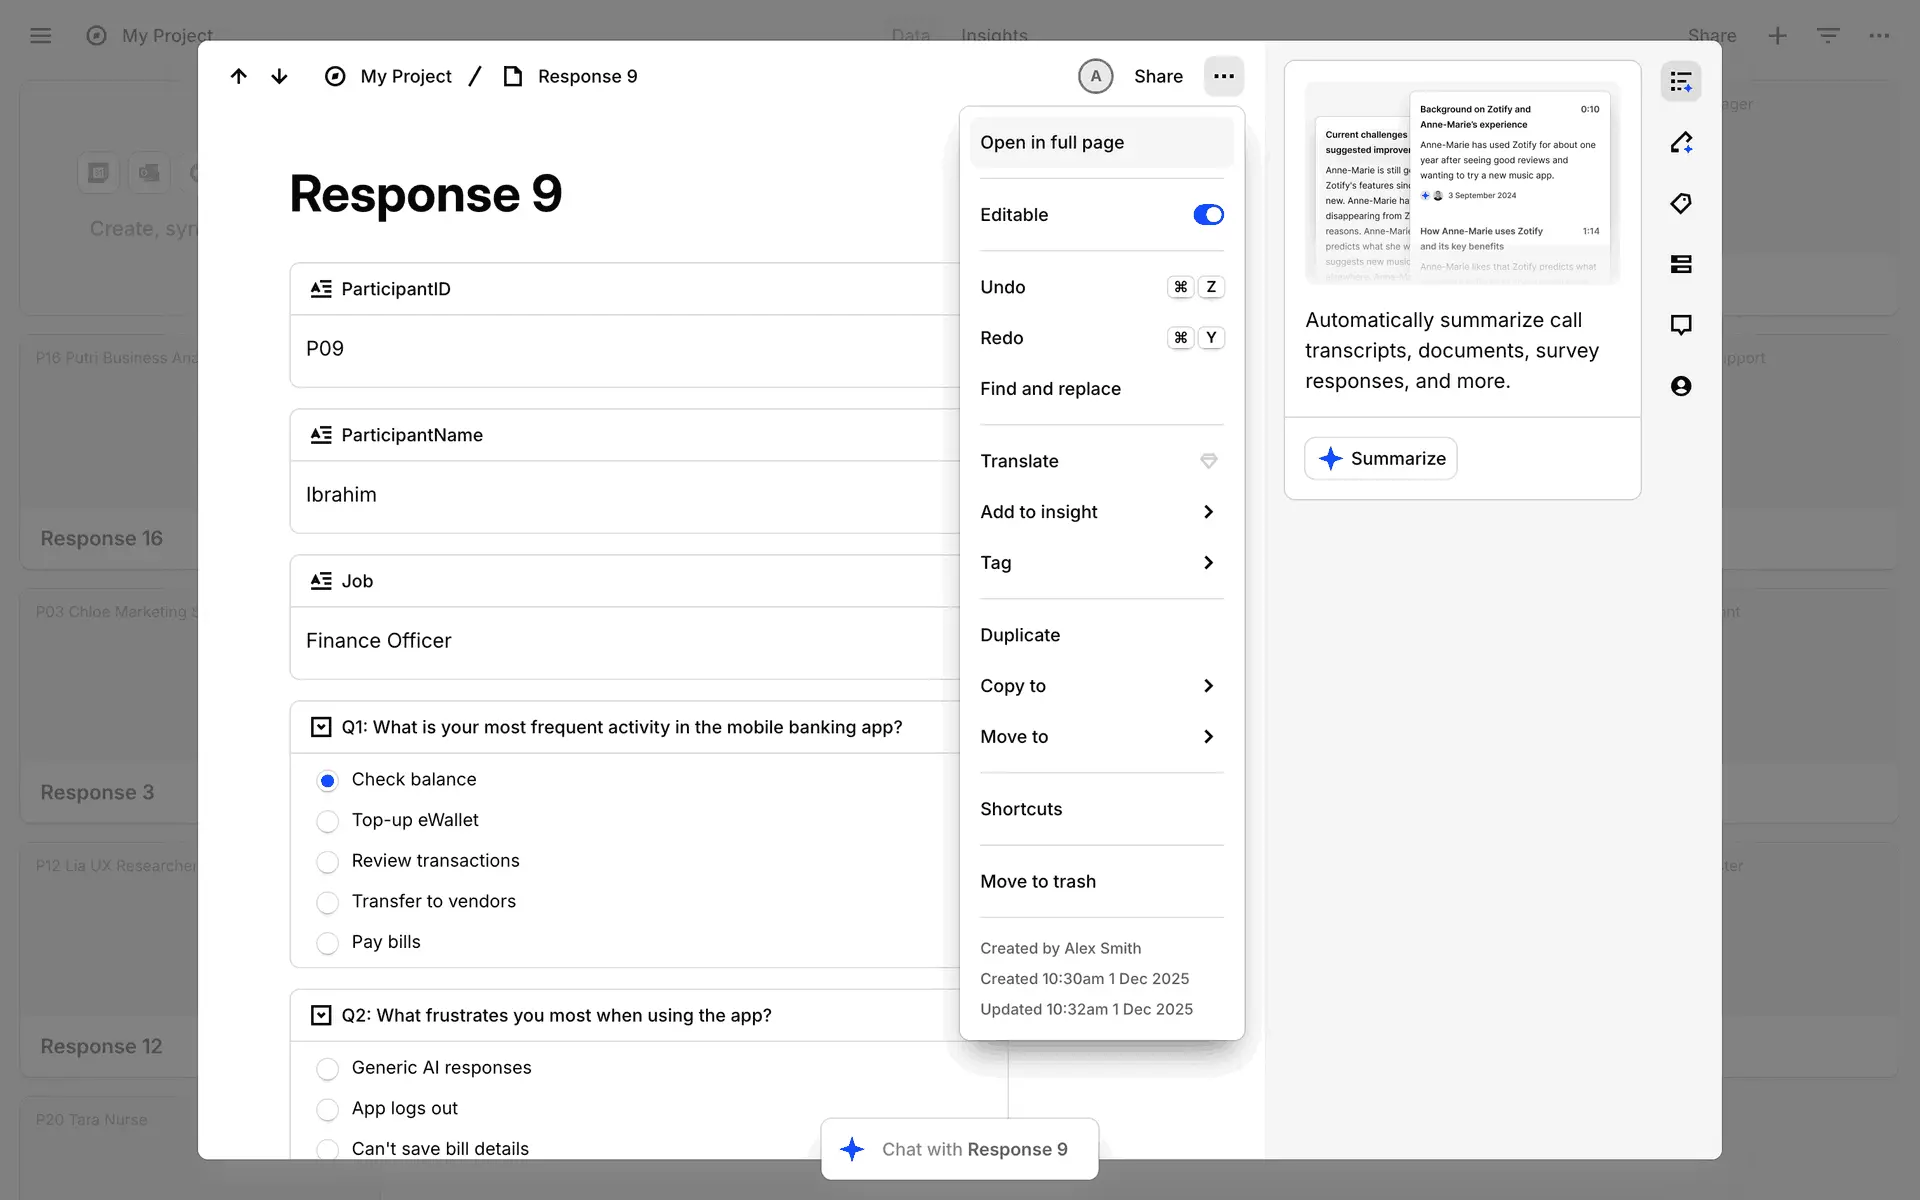Go to next note with down arrow
The width and height of the screenshot is (1920, 1200).
point(280,76)
